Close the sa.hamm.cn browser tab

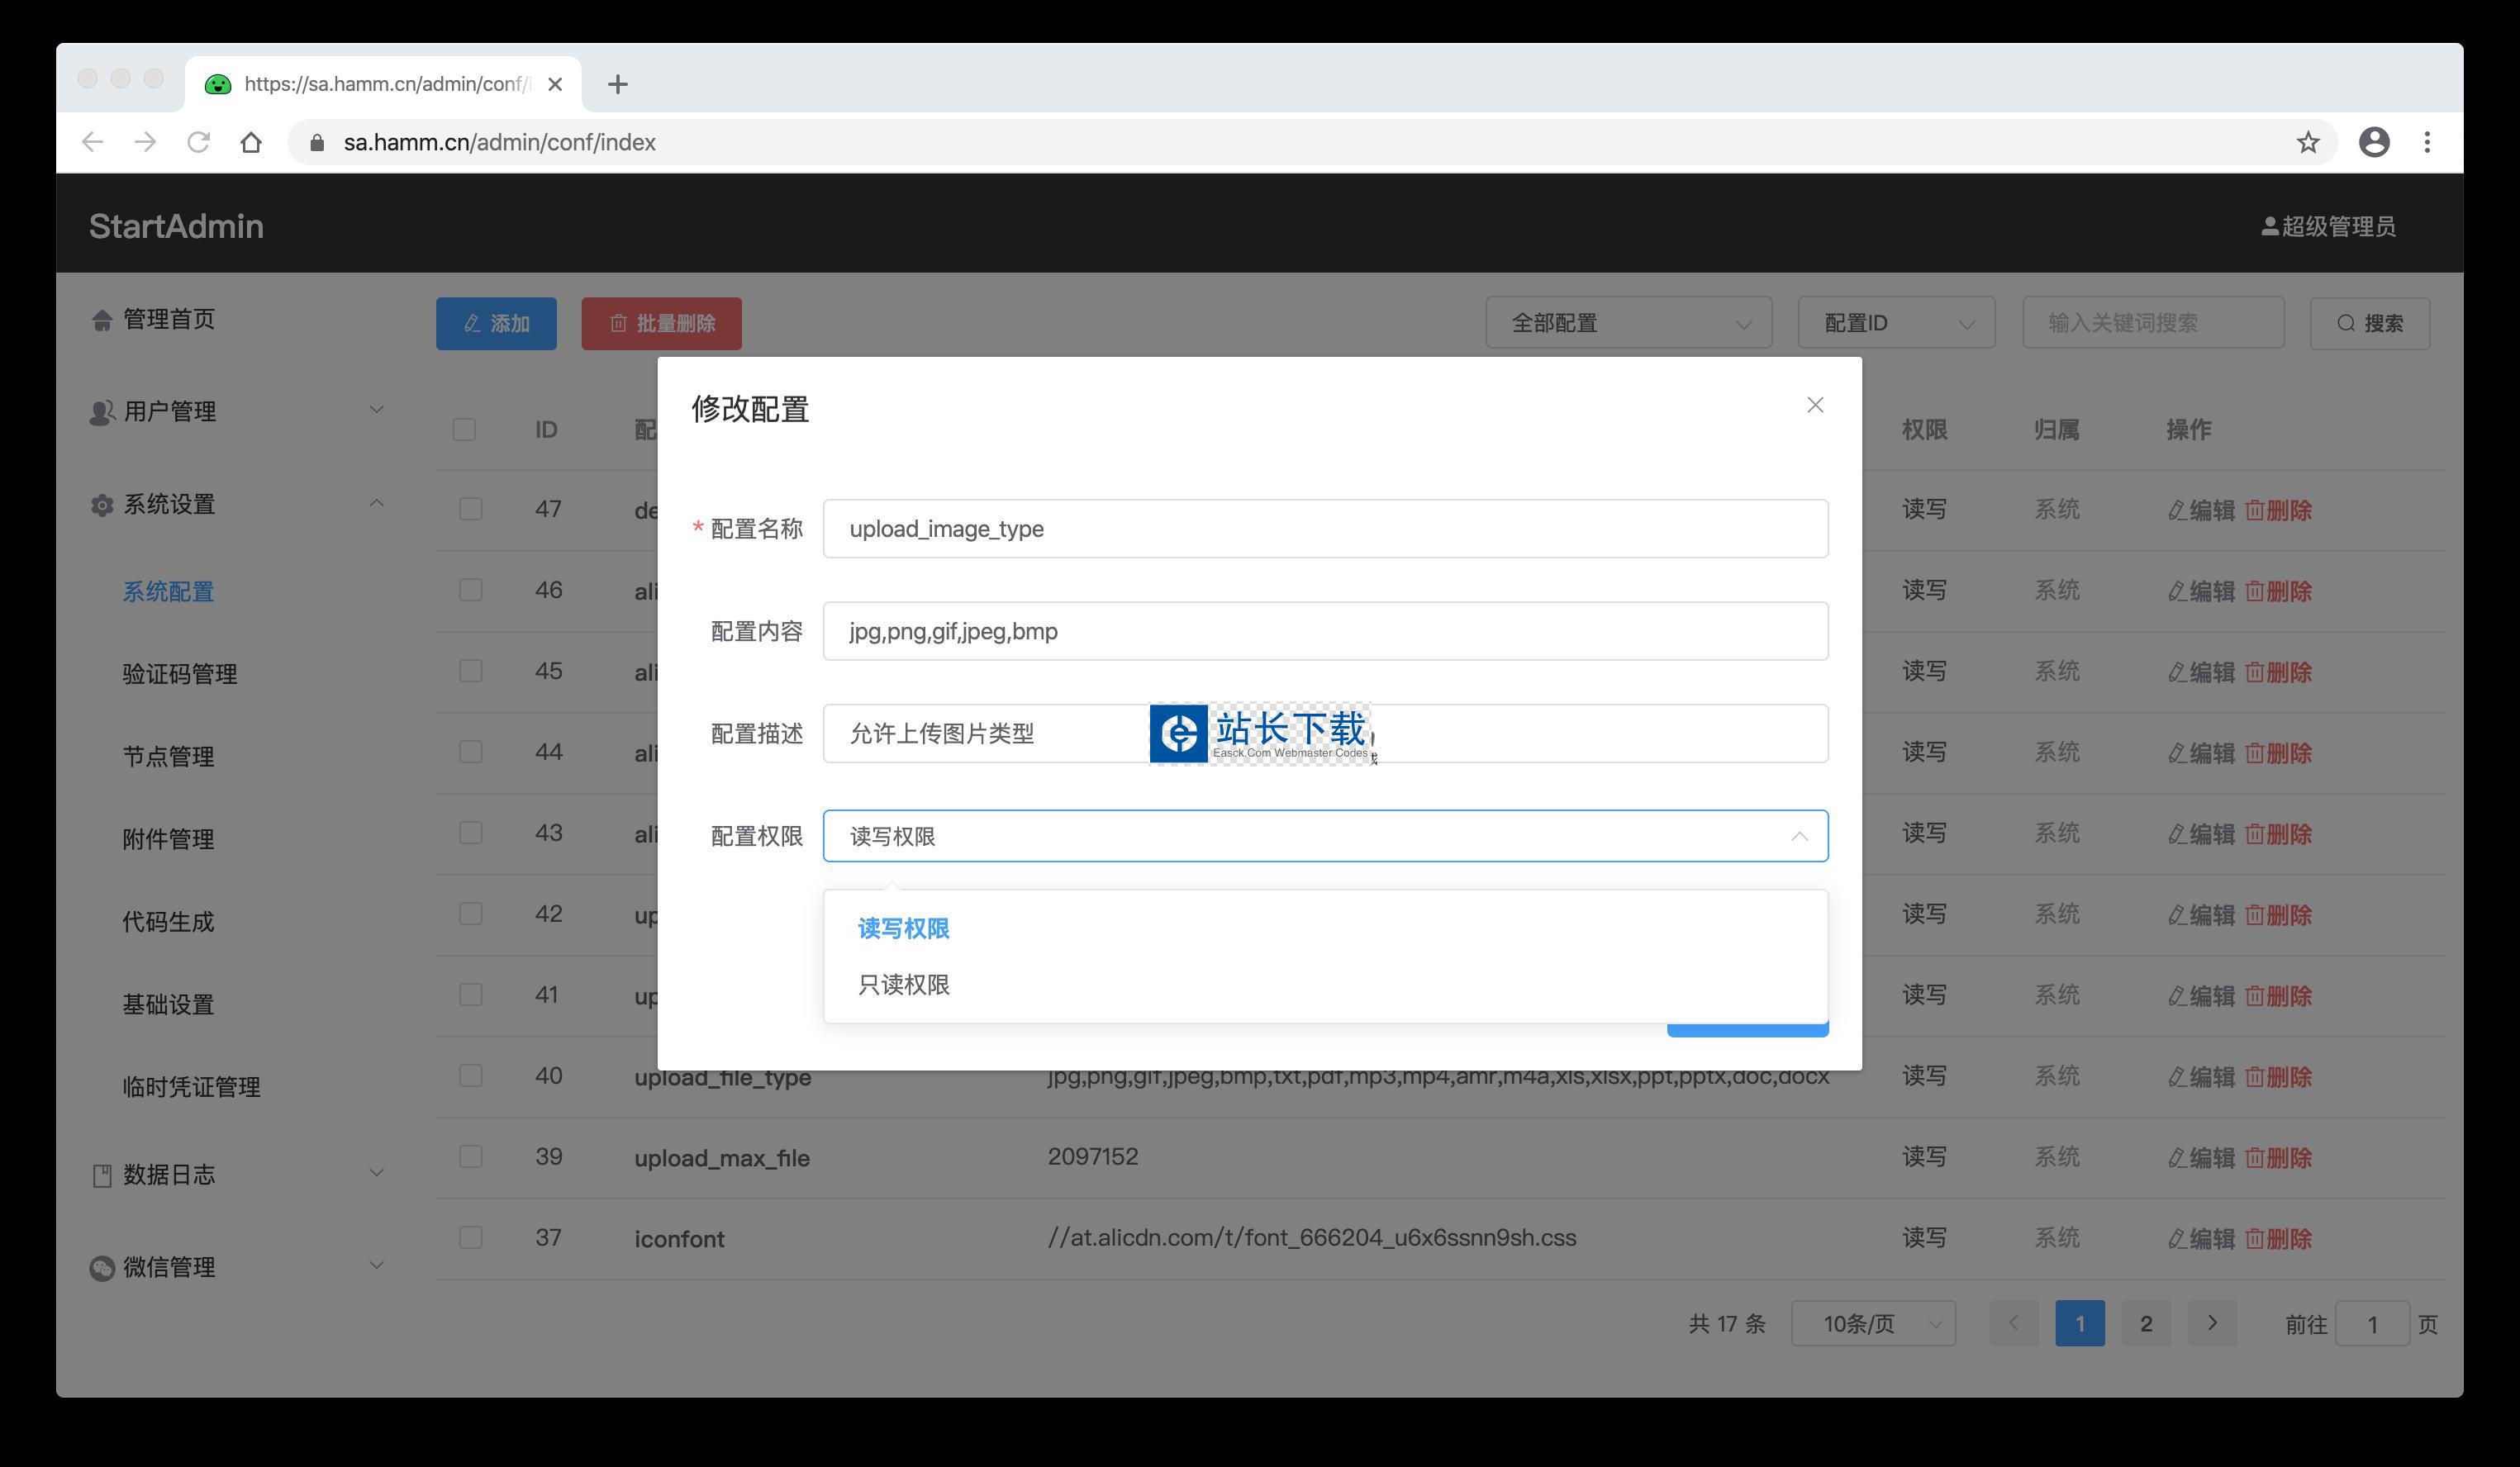pyautogui.click(x=555, y=84)
